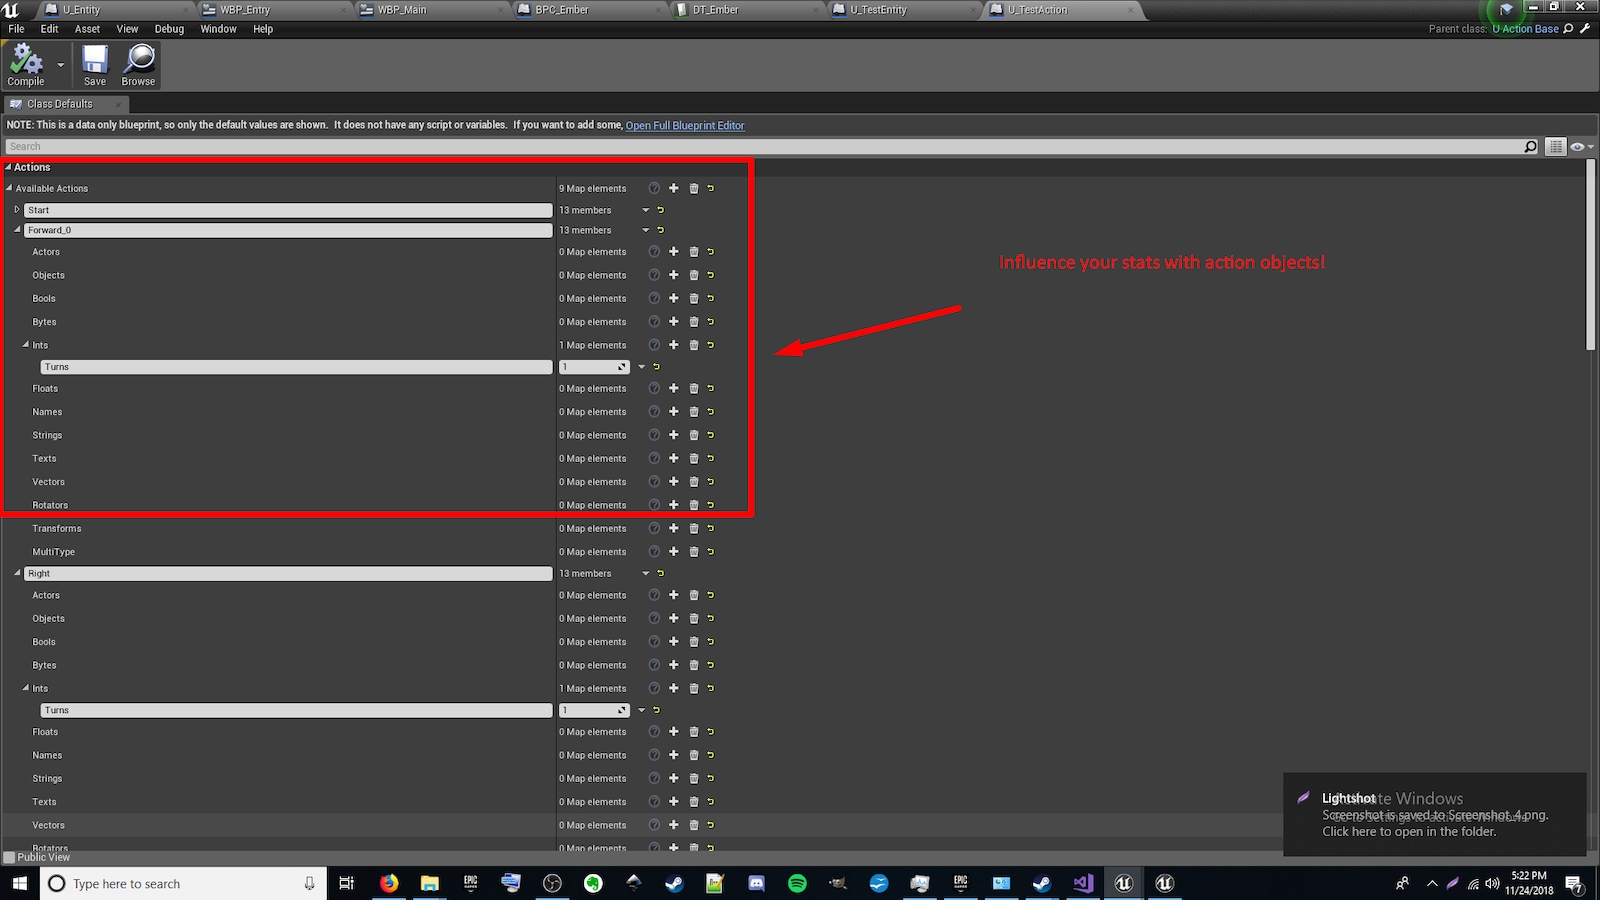Save the blueprint with the Save icon
Image resolution: width=1600 pixels, height=900 pixels.
click(x=94, y=64)
